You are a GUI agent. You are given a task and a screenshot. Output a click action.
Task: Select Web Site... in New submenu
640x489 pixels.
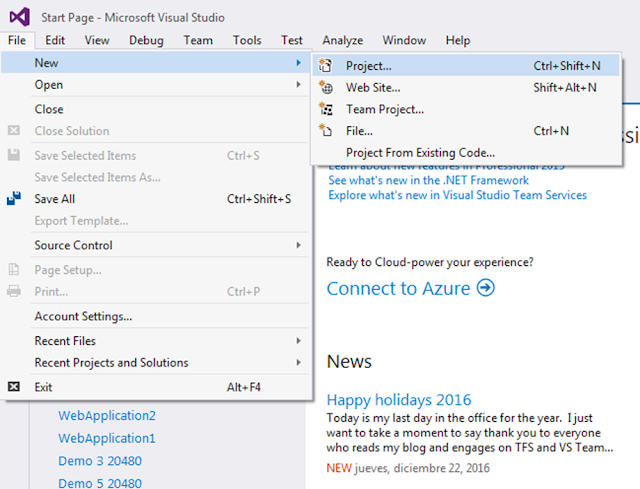[x=466, y=87]
